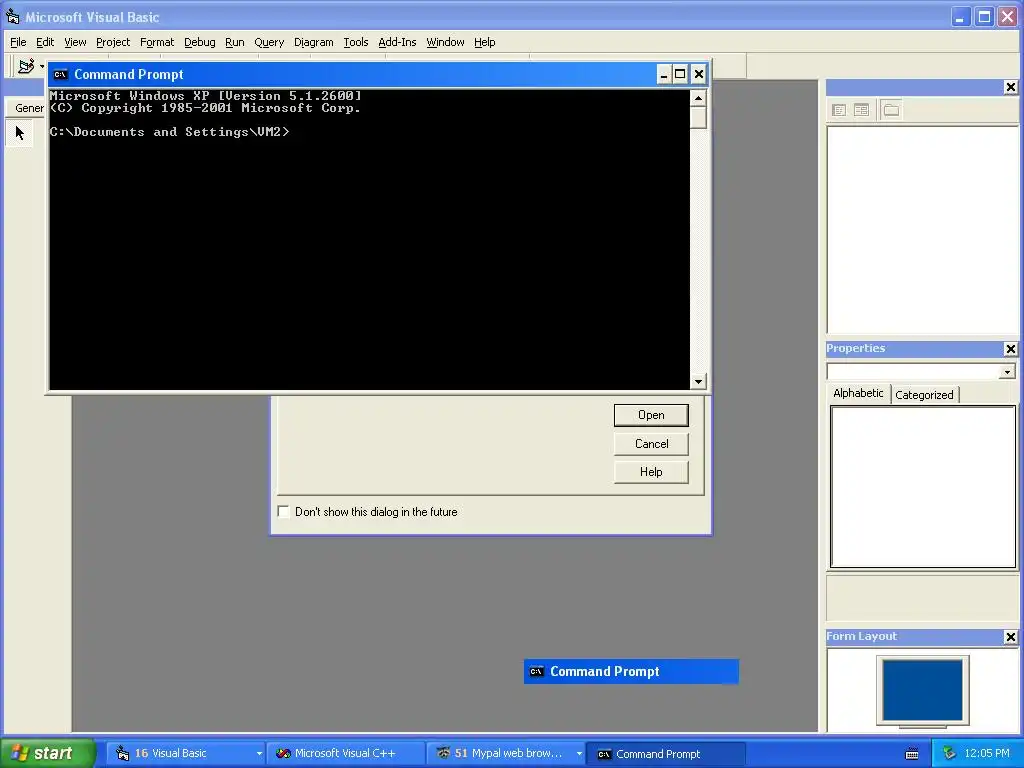The image size is (1024, 768).
Task: Expand the Visual Basic taskbar group dropdown
Action: coord(259,754)
